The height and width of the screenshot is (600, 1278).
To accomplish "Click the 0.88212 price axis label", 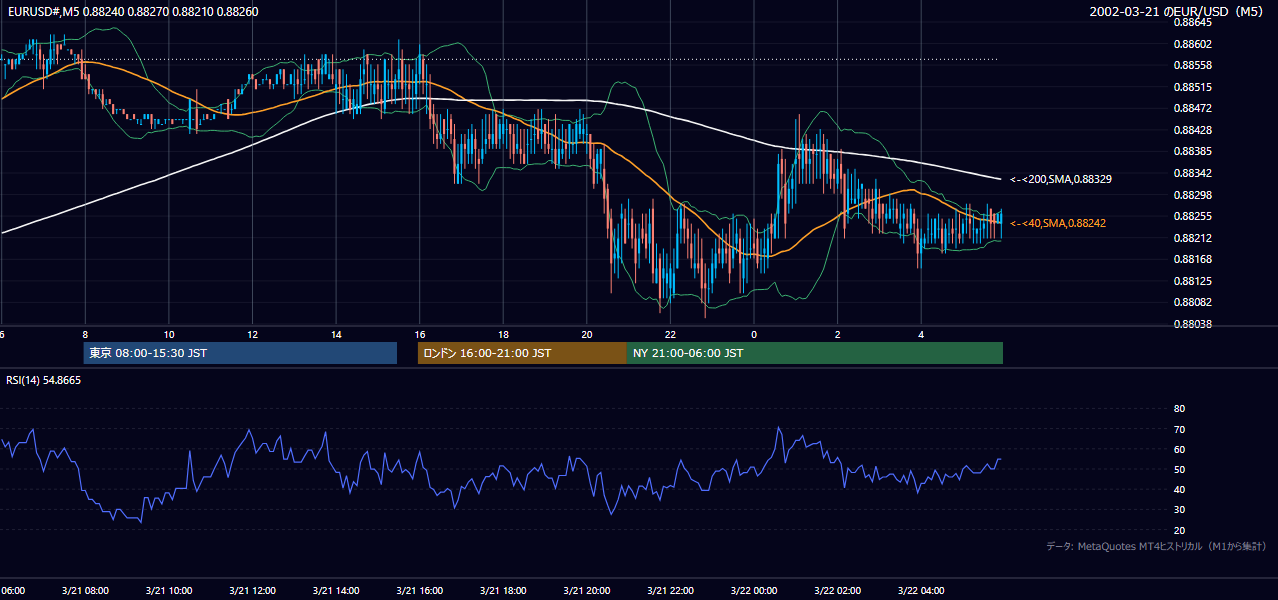I will click(x=1192, y=238).
